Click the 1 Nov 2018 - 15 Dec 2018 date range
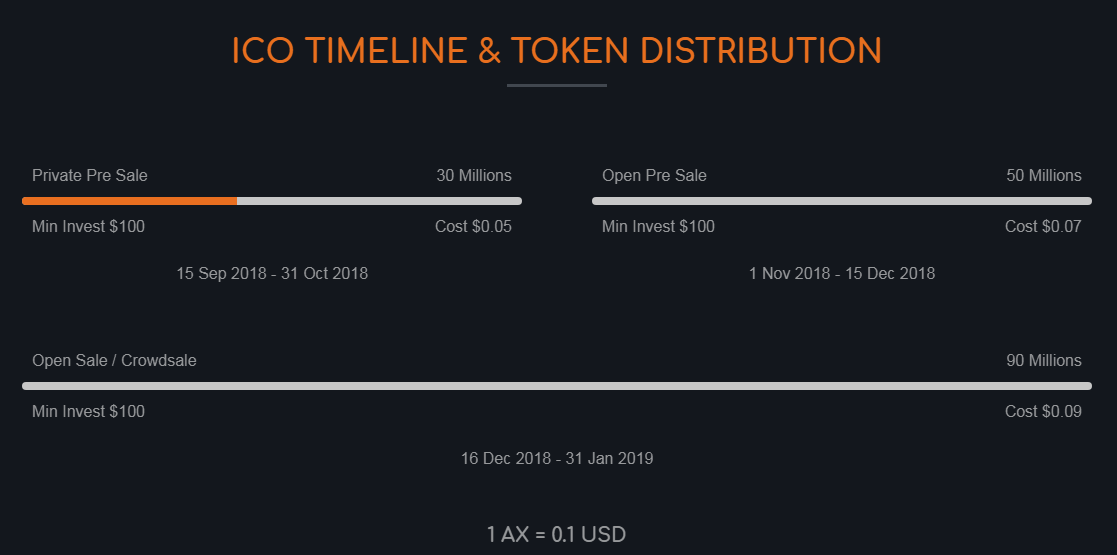This screenshot has height=555, width=1117. point(842,274)
